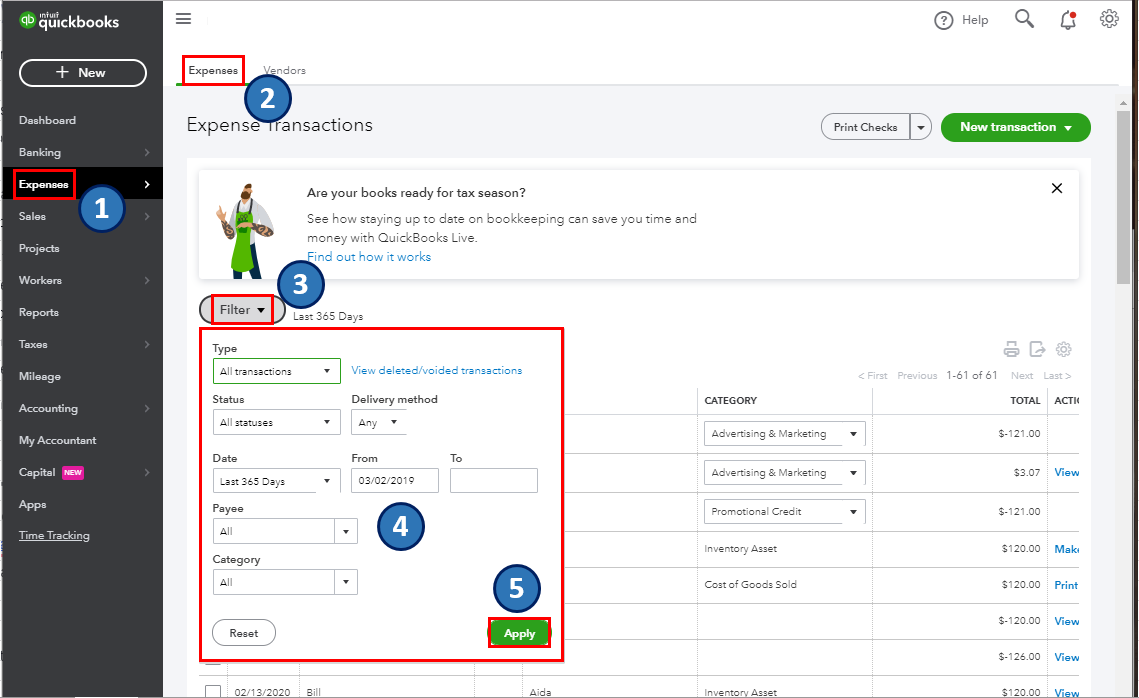Open Print Checks dropdown arrow

[x=920, y=127]
